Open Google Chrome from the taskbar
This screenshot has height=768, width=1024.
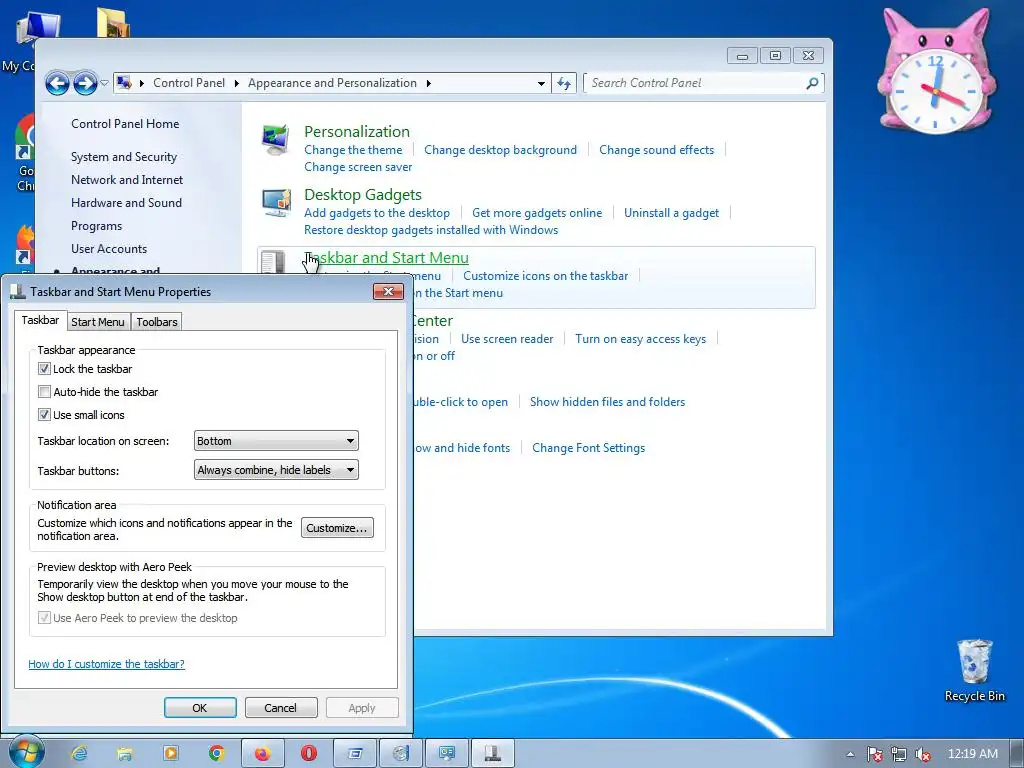216,754
